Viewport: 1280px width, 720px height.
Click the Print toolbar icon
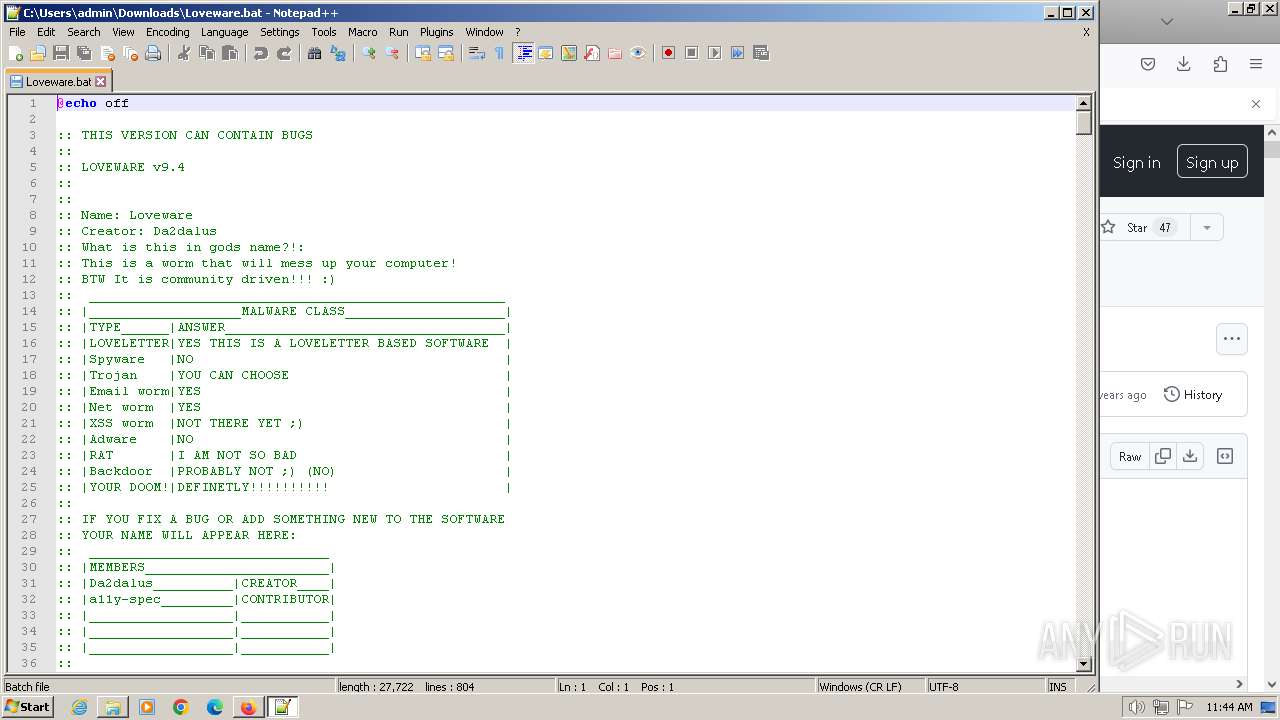(x=153, y=53)
